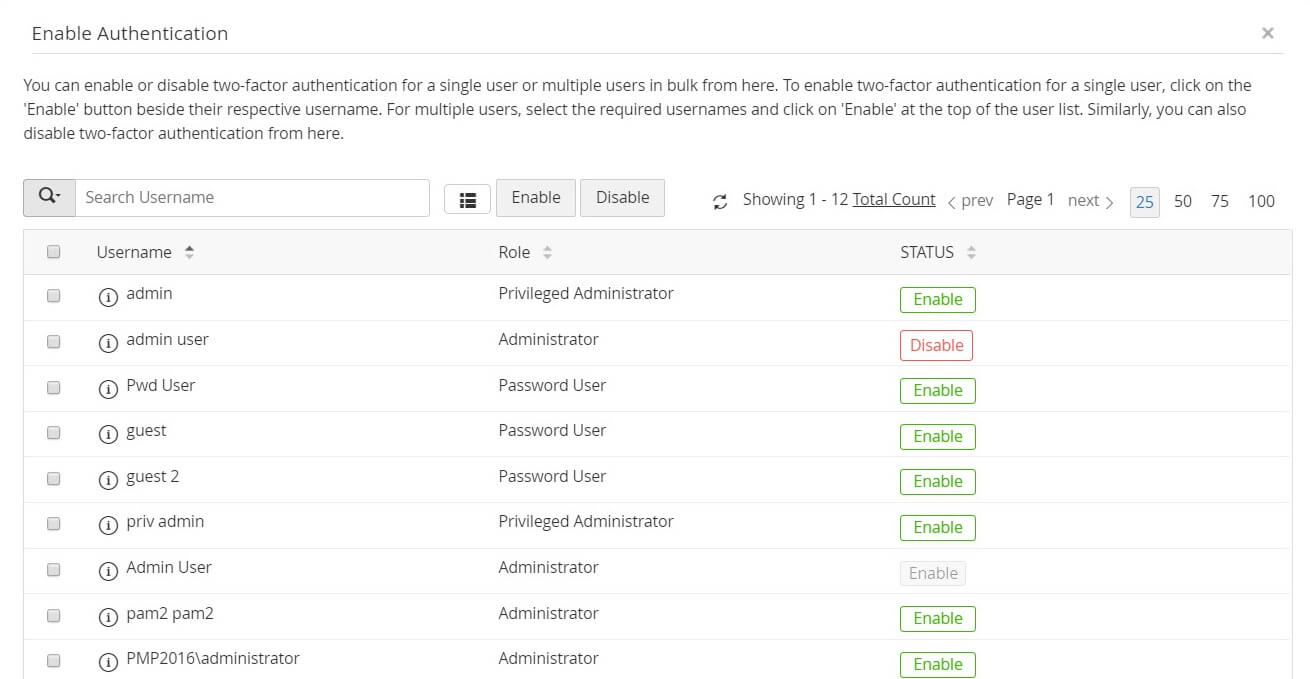Open the Total Count link
The height and width of the screenshot is (679, 1310).
point(894,199)
